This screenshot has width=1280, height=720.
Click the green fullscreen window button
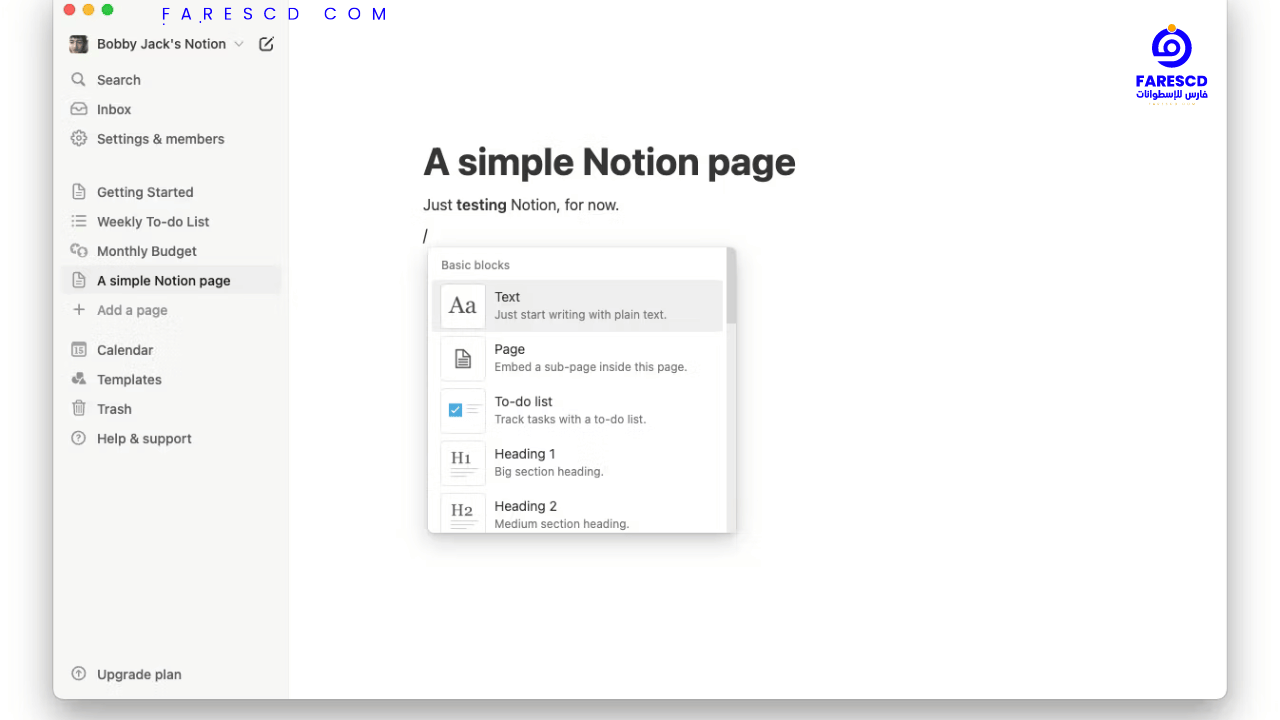pyautogui.click(x=107, y=10)
